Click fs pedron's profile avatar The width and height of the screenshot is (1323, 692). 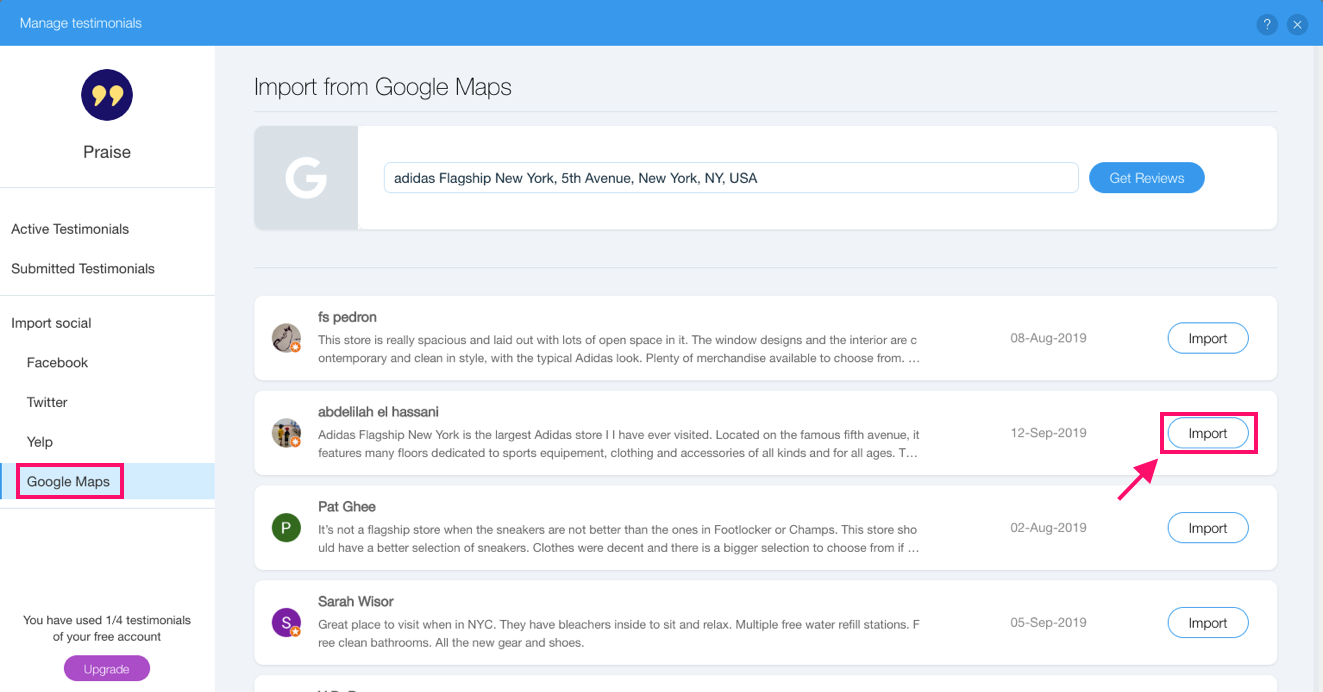click(x=286, y=337)
